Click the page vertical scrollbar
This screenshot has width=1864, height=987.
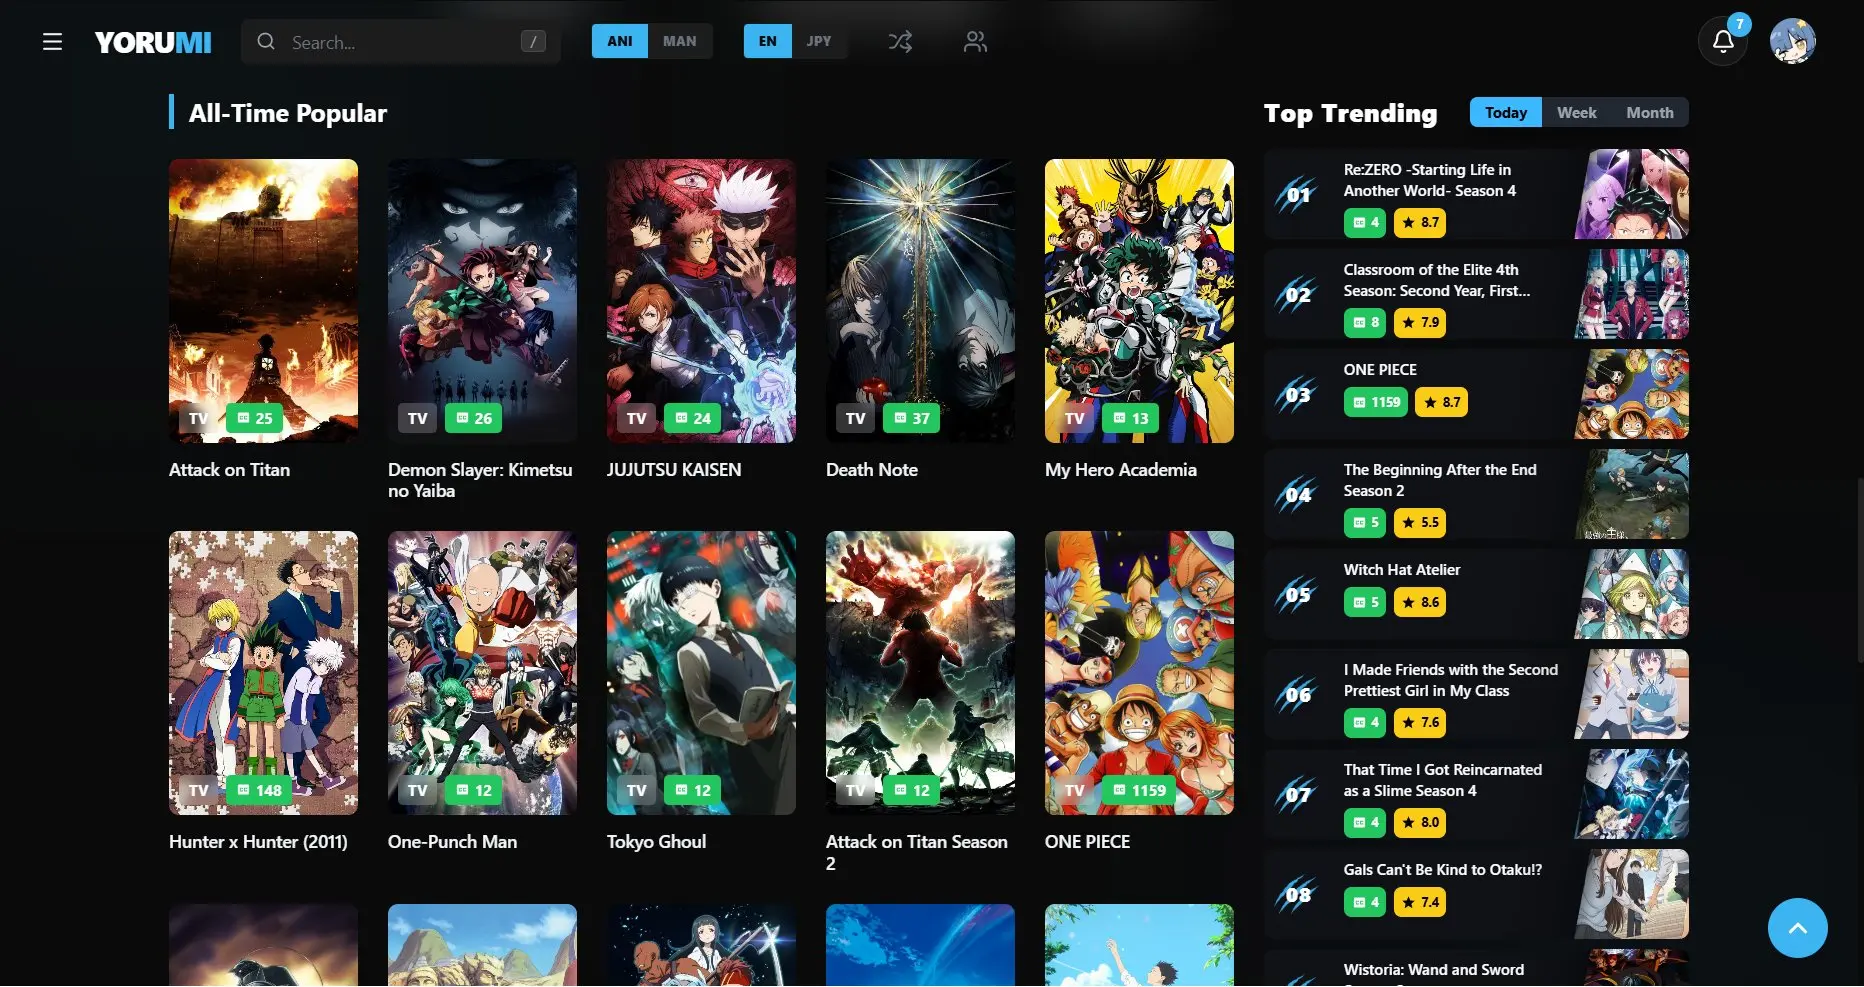pos(1859,570)
